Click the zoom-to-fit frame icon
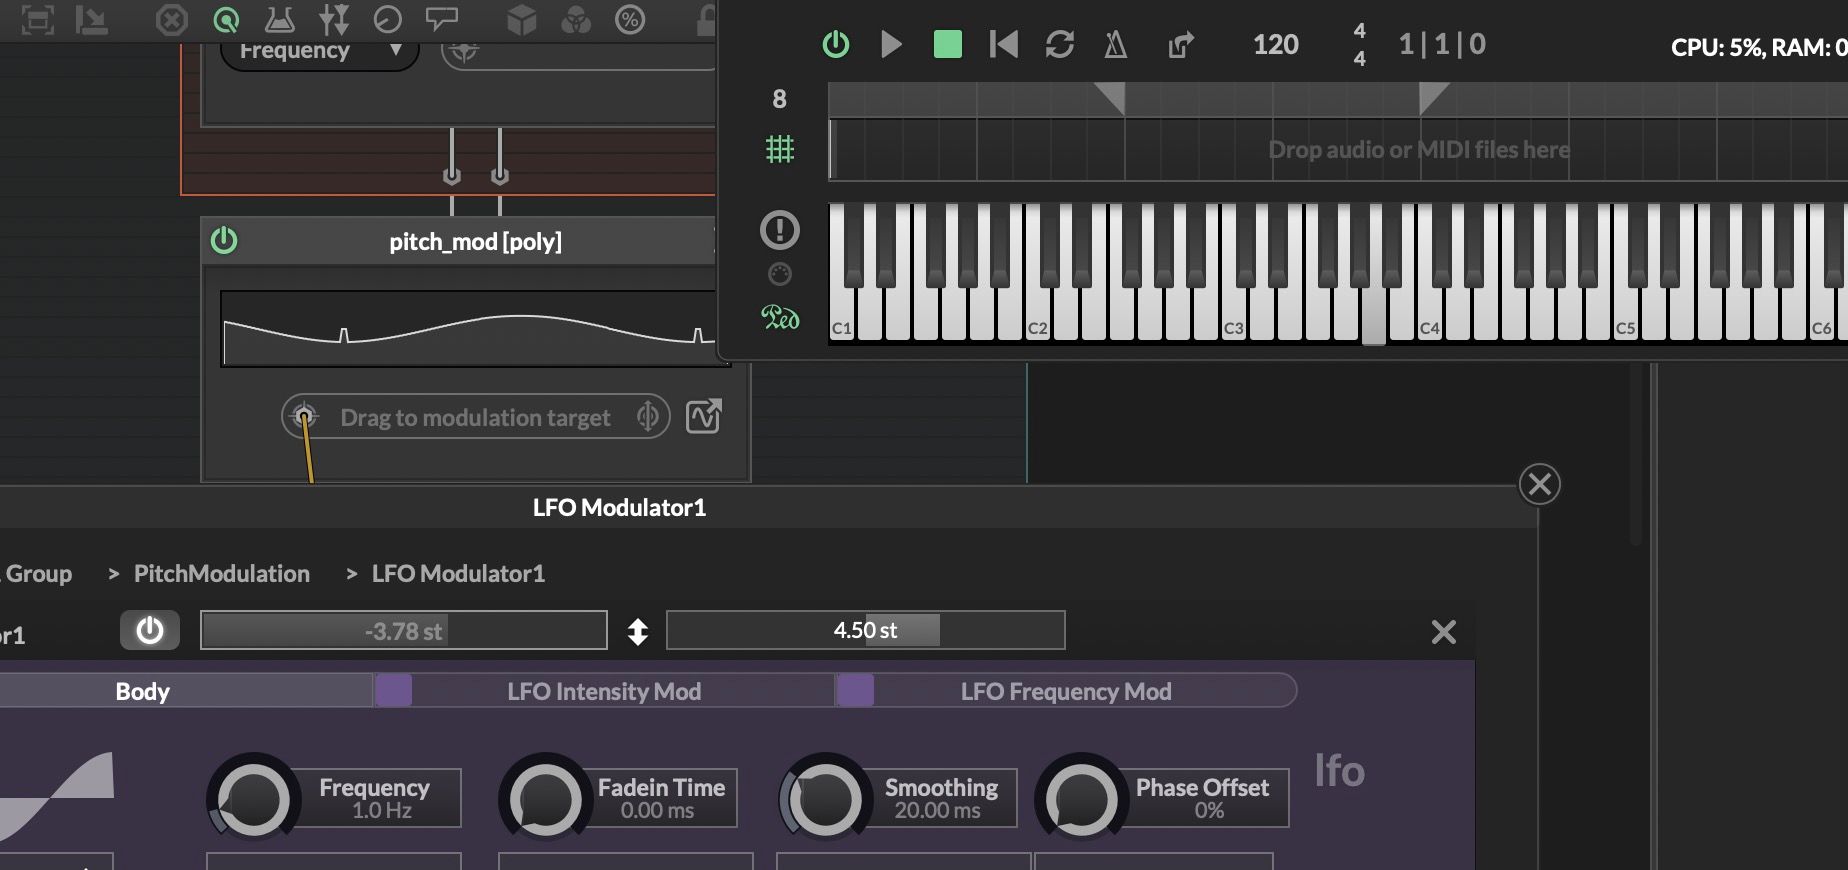Image resolution: width=1848 pixels, height=870 pixels. 38,20
